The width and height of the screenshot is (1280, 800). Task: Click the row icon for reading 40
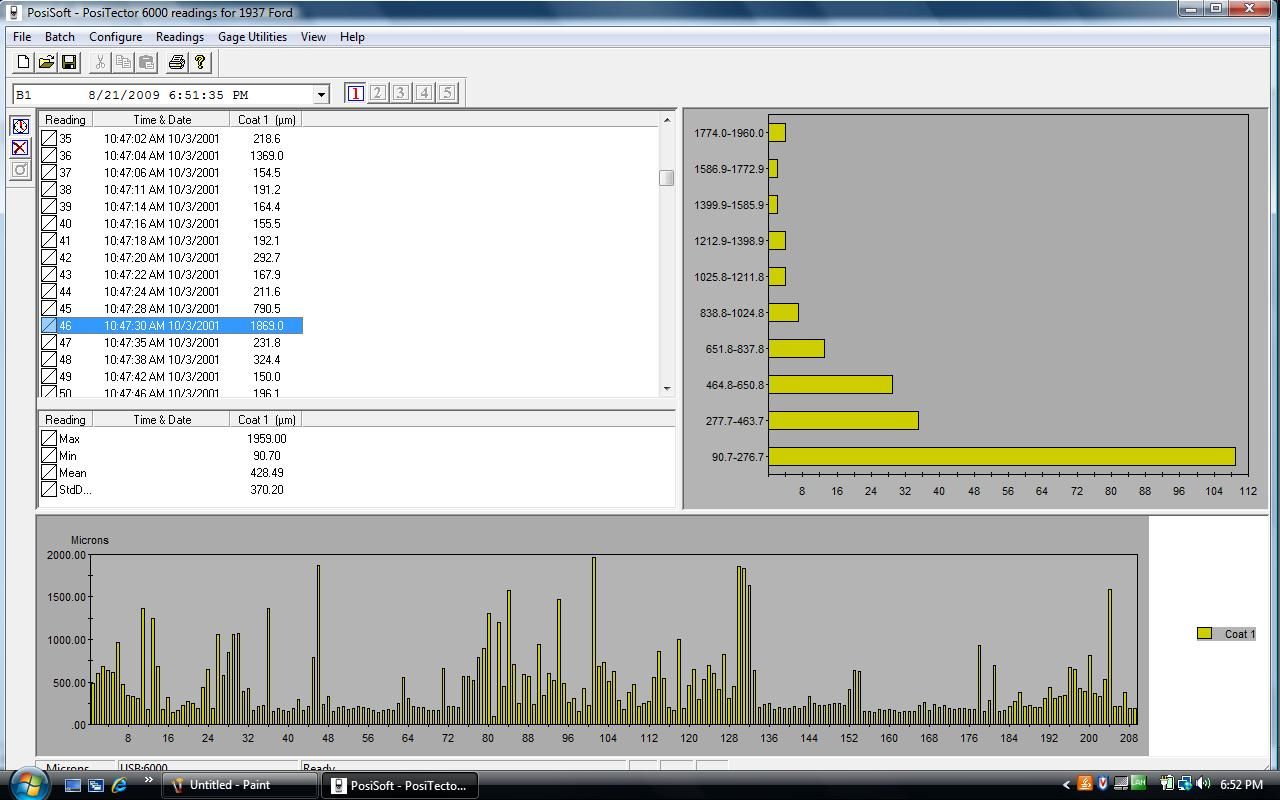coord(49,224)
